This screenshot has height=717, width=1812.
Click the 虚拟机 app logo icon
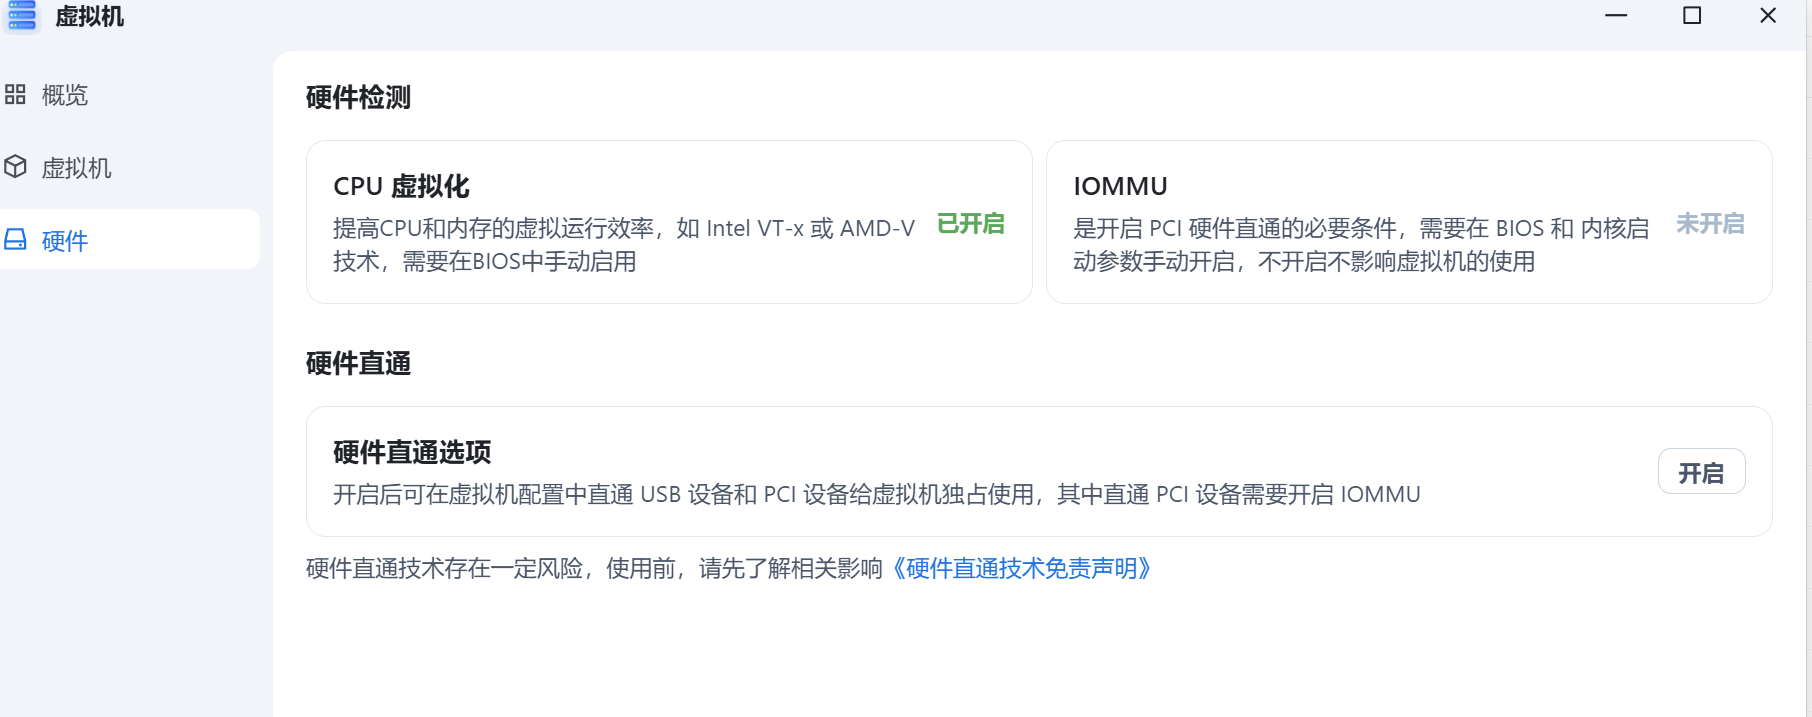tap(22, 16)
